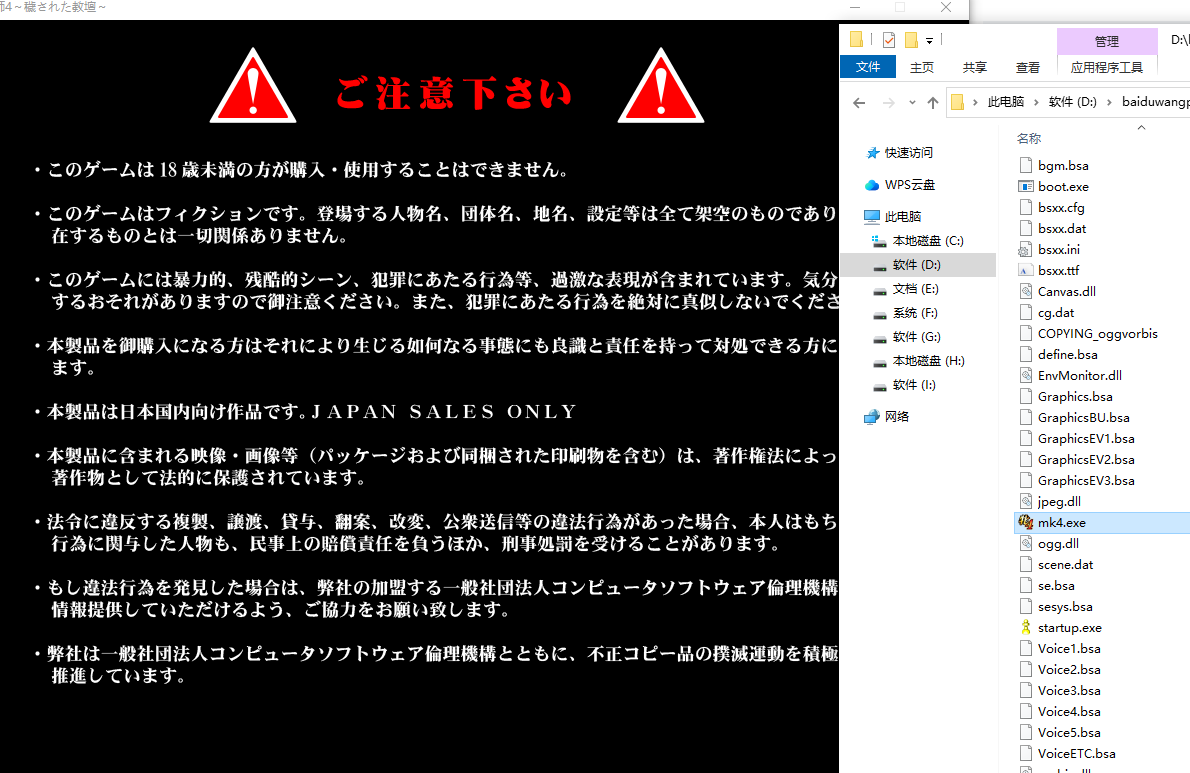Select 文档 (E:) drive in sidebar
This screenshot has width=1190, height=773.
(x=915, y=289)
